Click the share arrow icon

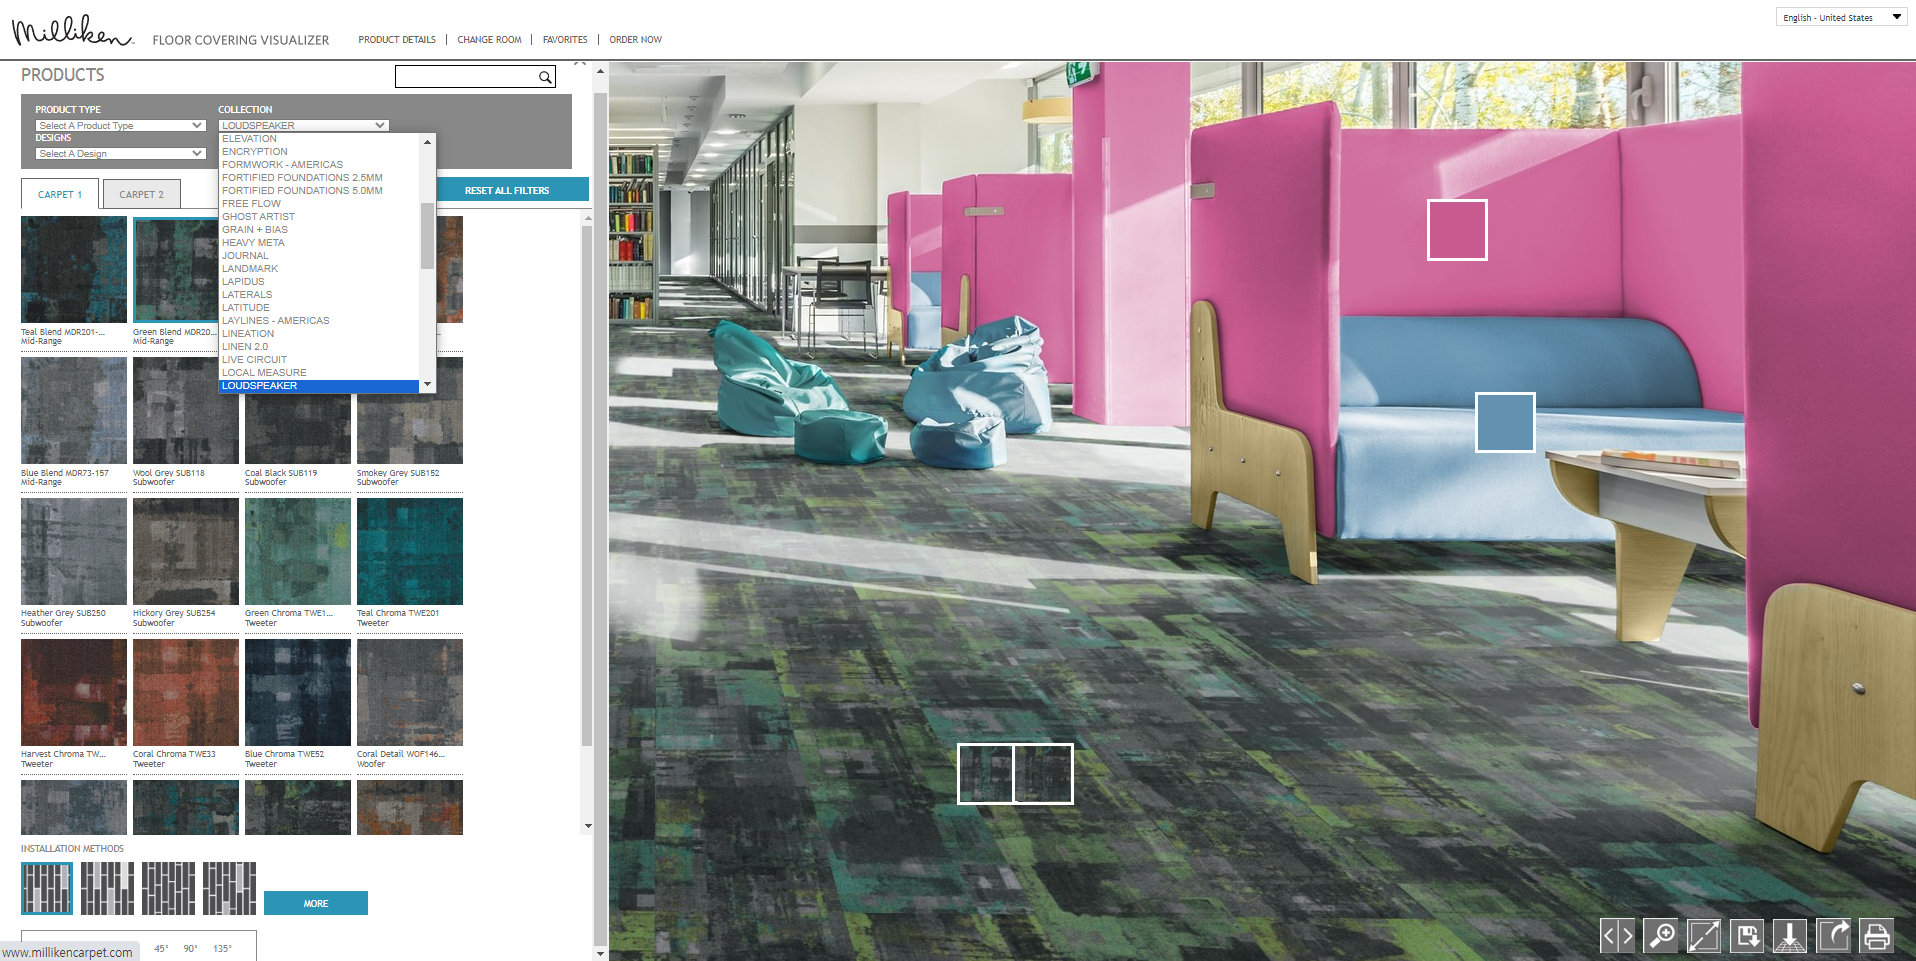coord(1833,936)
